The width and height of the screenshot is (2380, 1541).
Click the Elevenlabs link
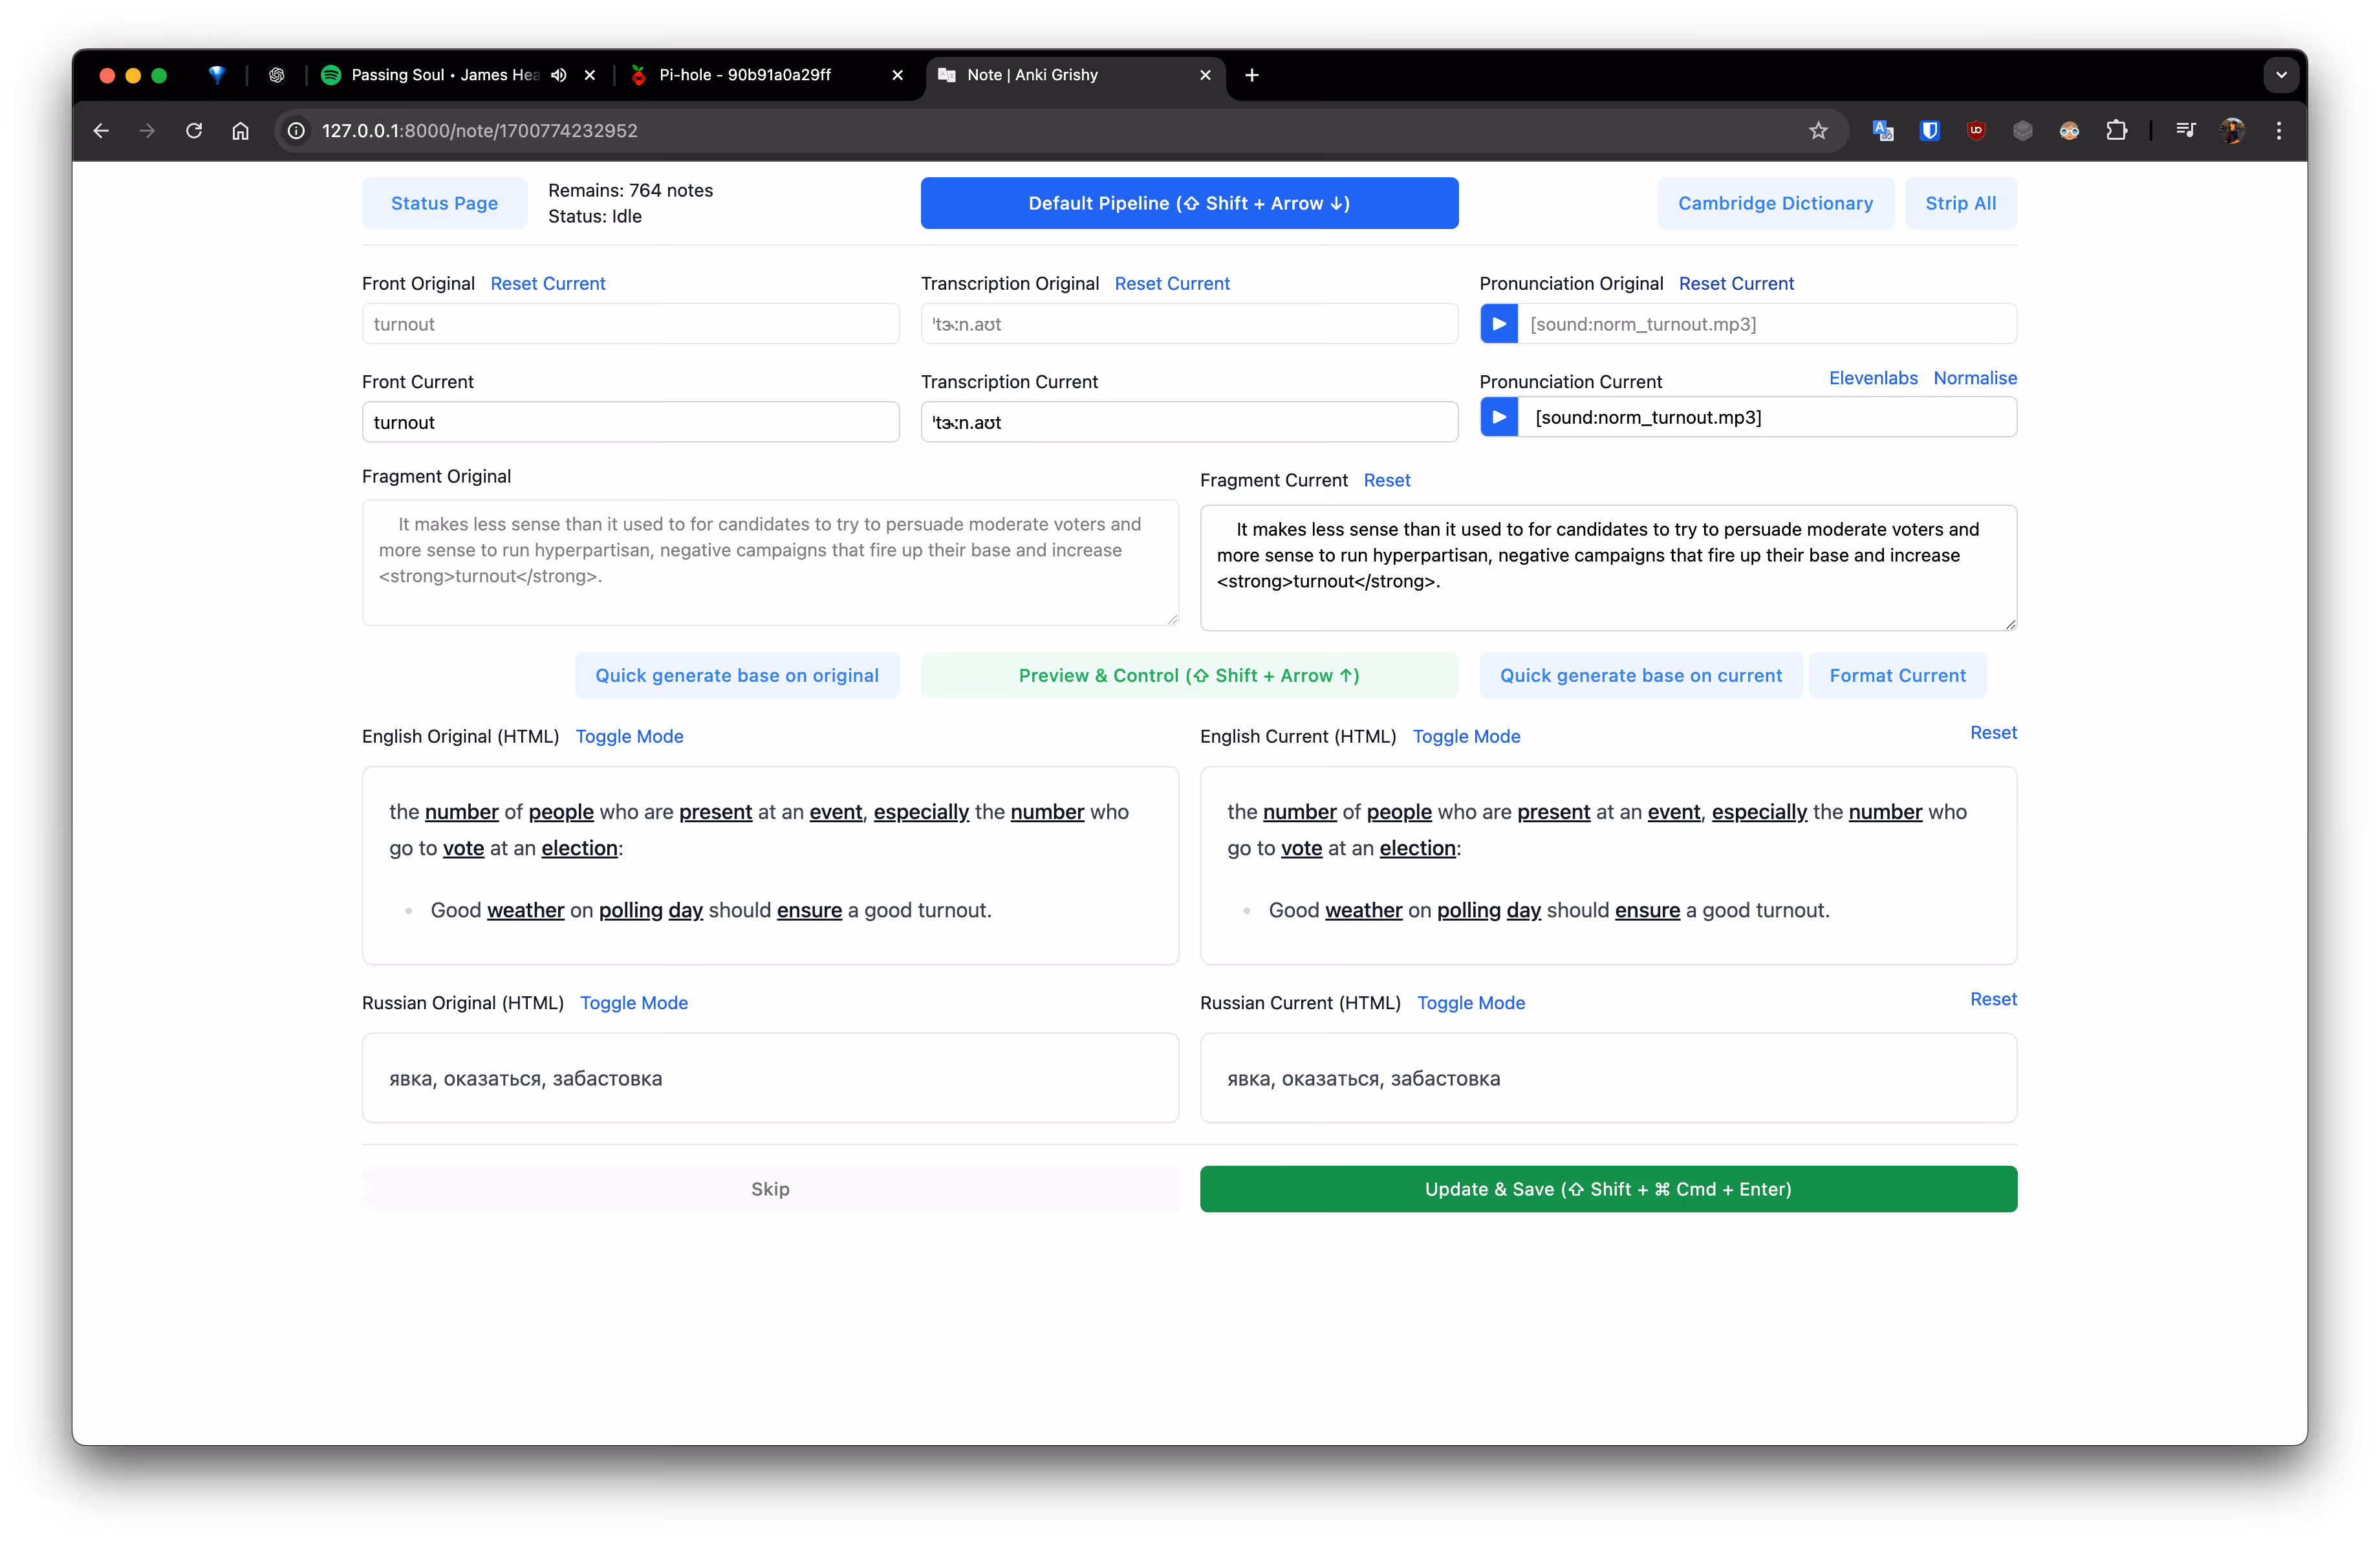pos(1872,378)
